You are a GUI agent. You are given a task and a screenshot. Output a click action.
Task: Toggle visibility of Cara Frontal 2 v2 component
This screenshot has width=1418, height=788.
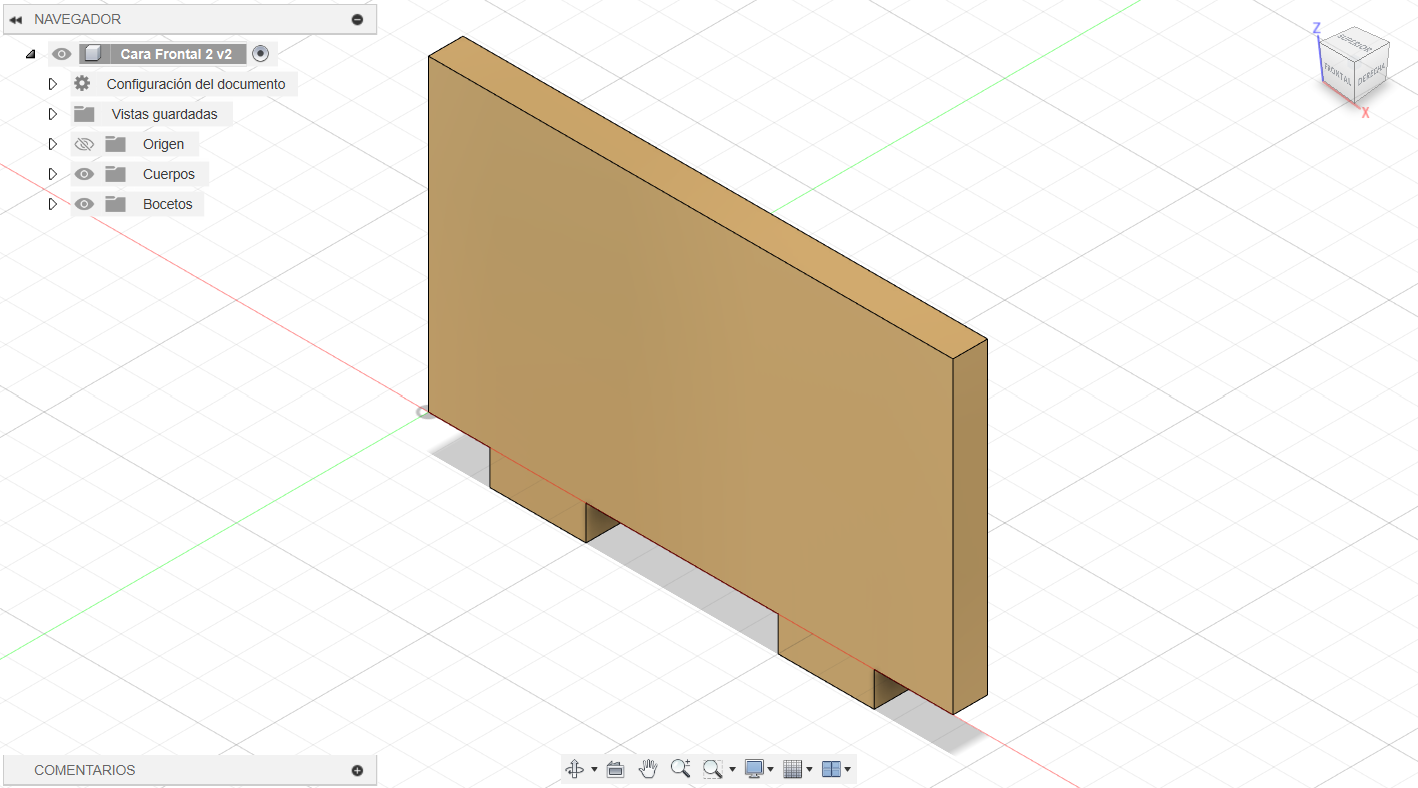[x=62, y=54]
